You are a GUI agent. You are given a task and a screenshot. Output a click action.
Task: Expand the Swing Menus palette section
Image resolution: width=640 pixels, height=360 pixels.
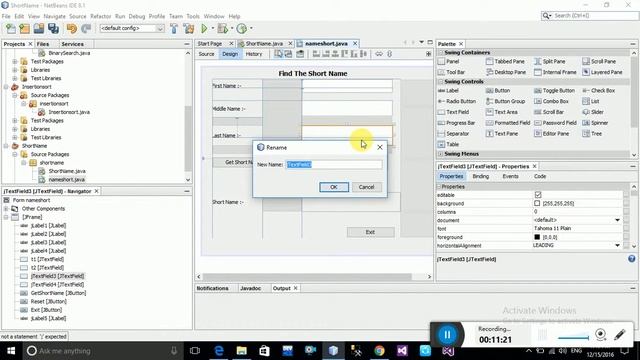point(440,154)
